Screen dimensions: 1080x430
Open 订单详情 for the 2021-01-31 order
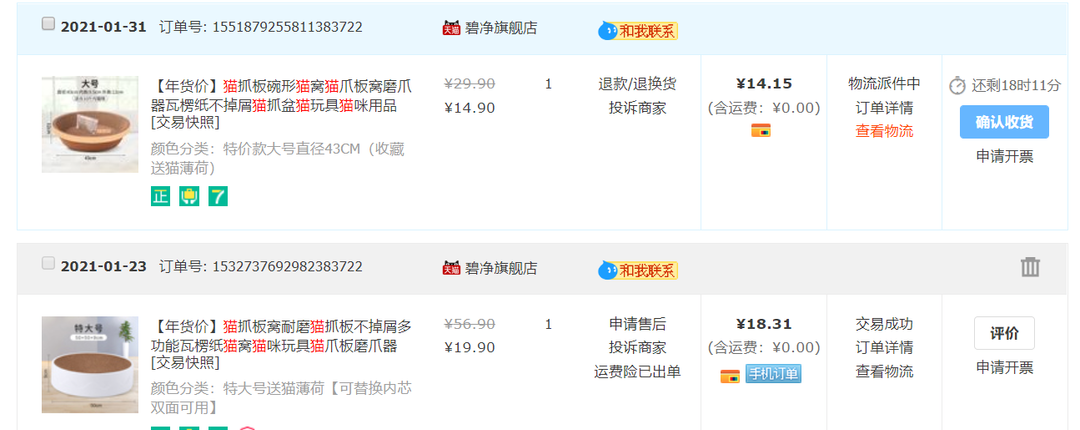tap(884, 108)
